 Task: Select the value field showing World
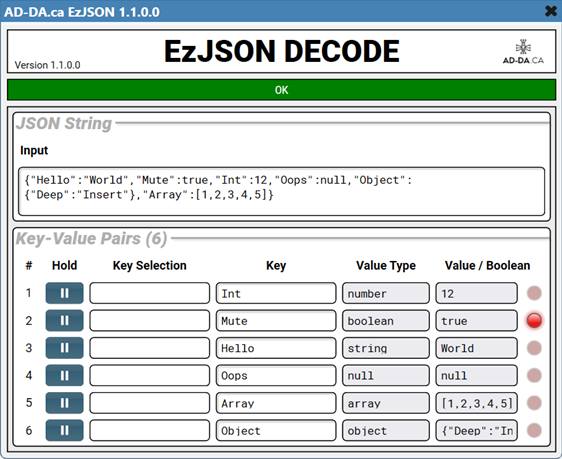477,348
